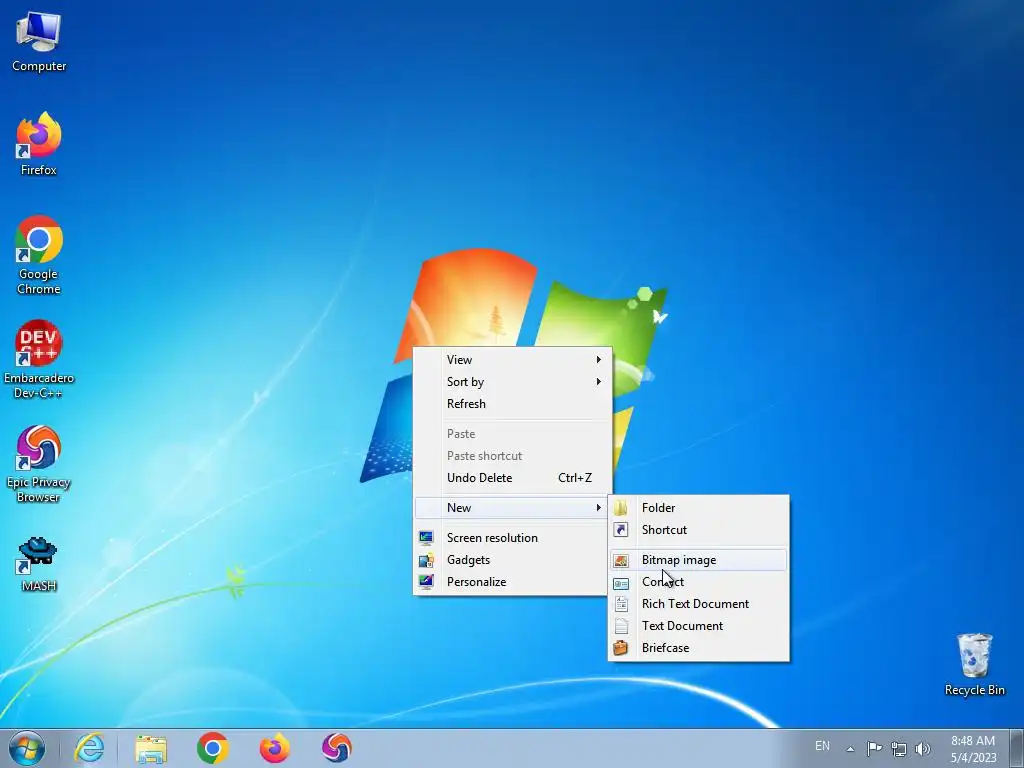1024x768 pixels.
Task: Show hidden tray icons arrow
Action: coord(850,749)
